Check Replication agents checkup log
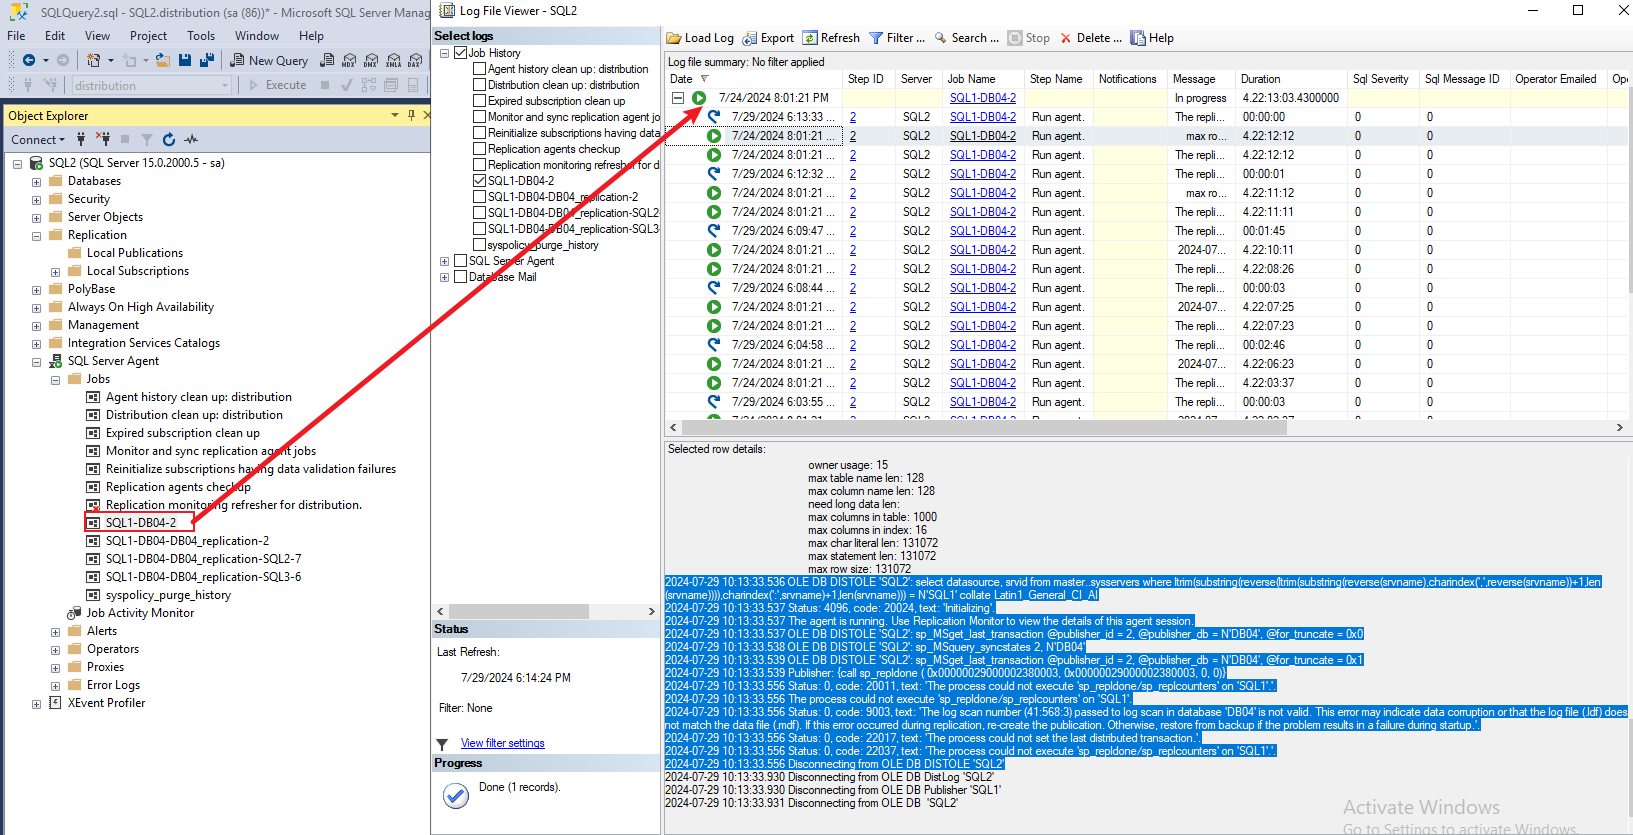 (480, 149)
